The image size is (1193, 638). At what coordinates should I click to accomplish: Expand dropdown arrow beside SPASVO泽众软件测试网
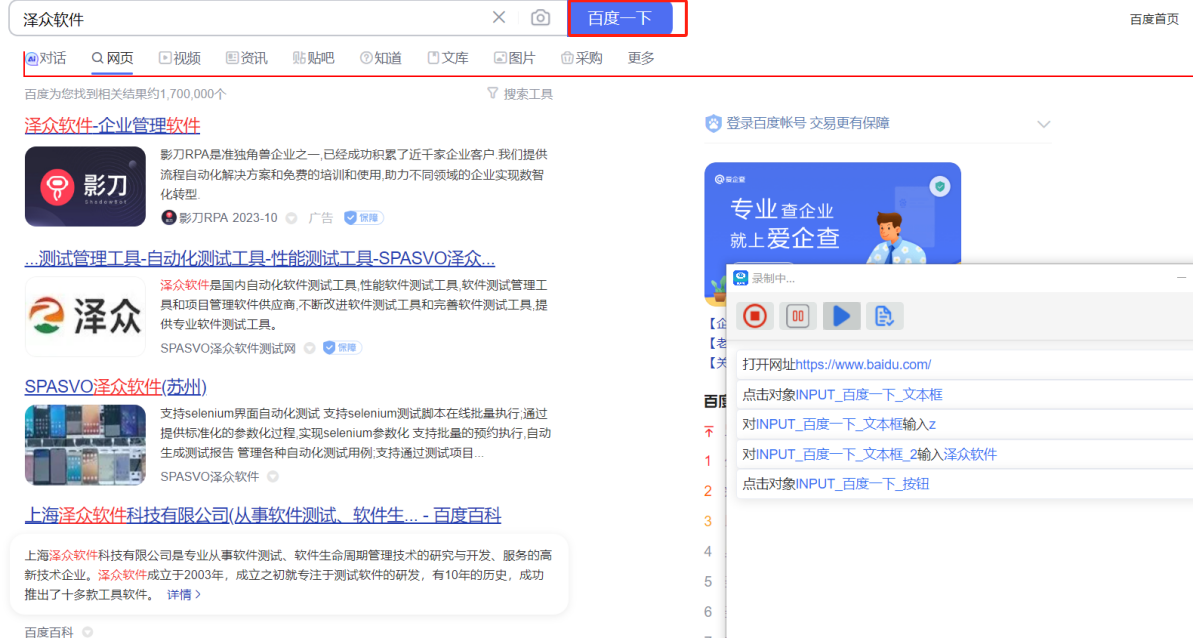pos(310,348)
